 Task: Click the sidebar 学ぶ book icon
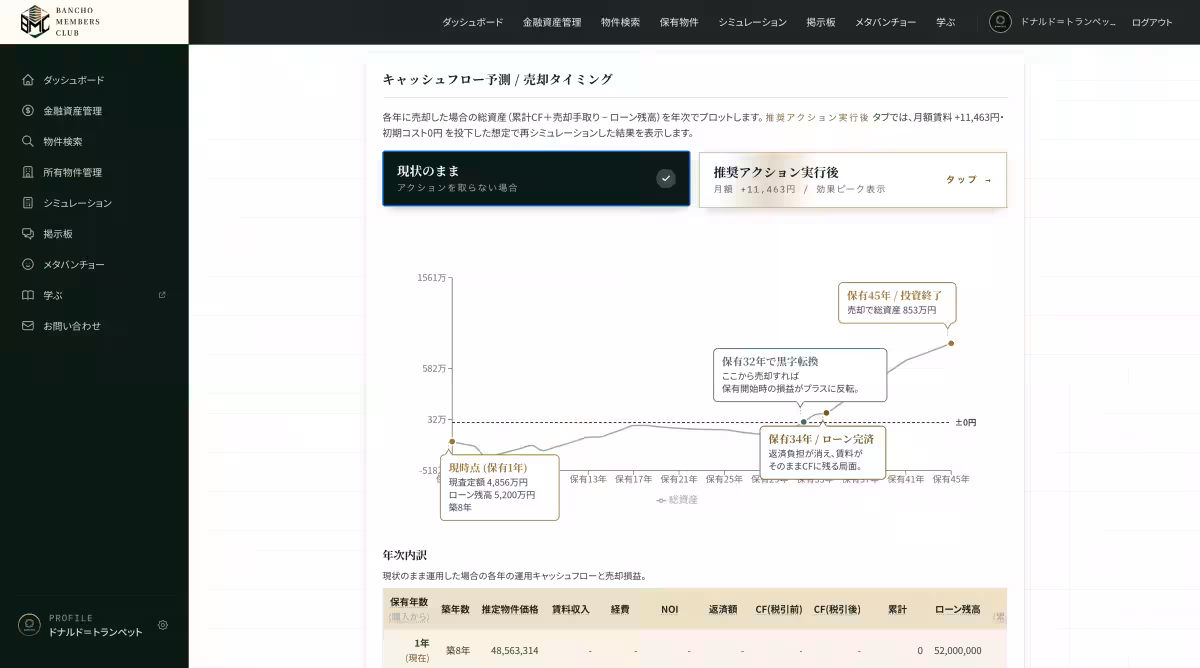[x=28, y=295]
